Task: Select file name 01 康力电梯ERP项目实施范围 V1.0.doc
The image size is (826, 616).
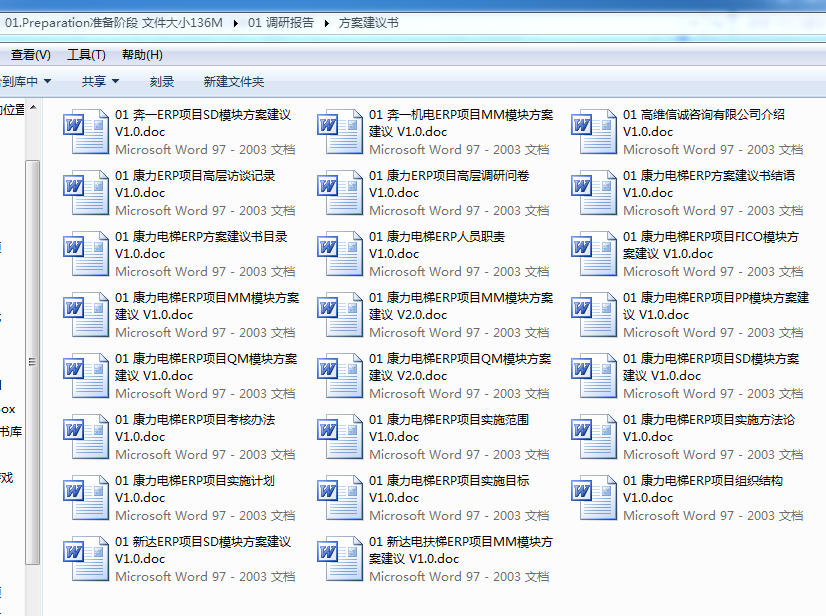Action: [x=449, y=428]
